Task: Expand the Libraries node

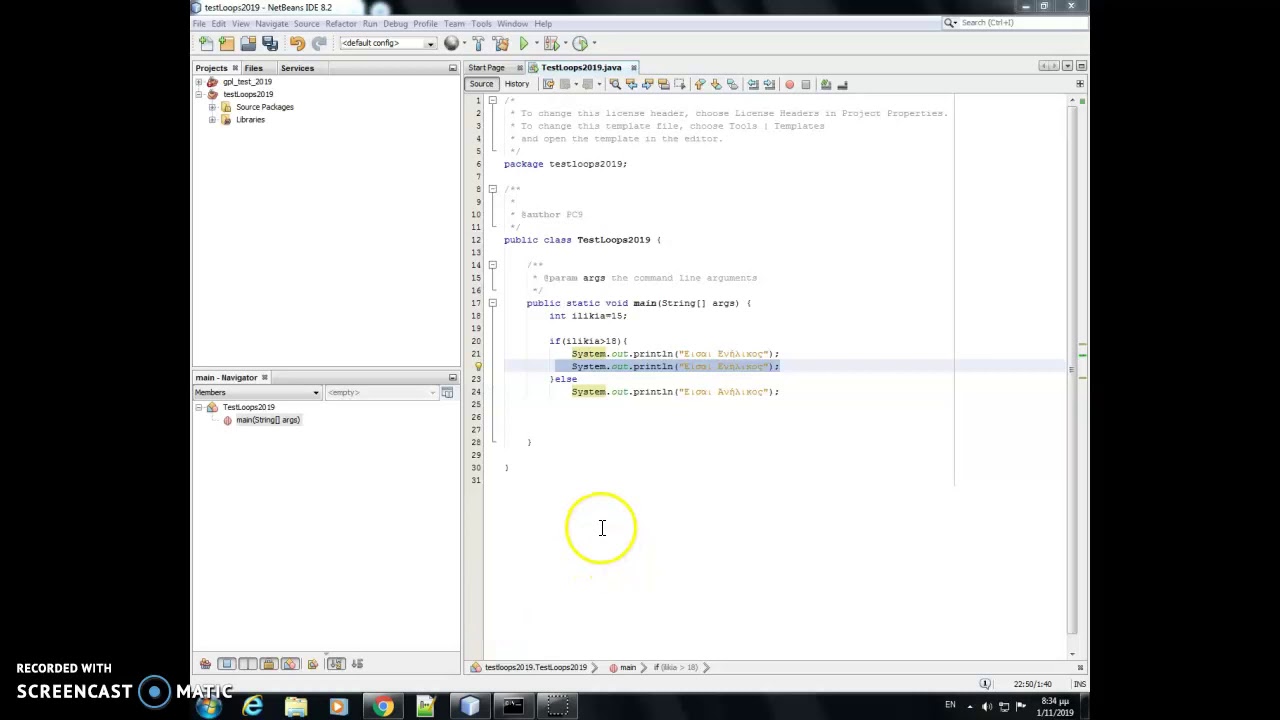Action: [212, 120]
